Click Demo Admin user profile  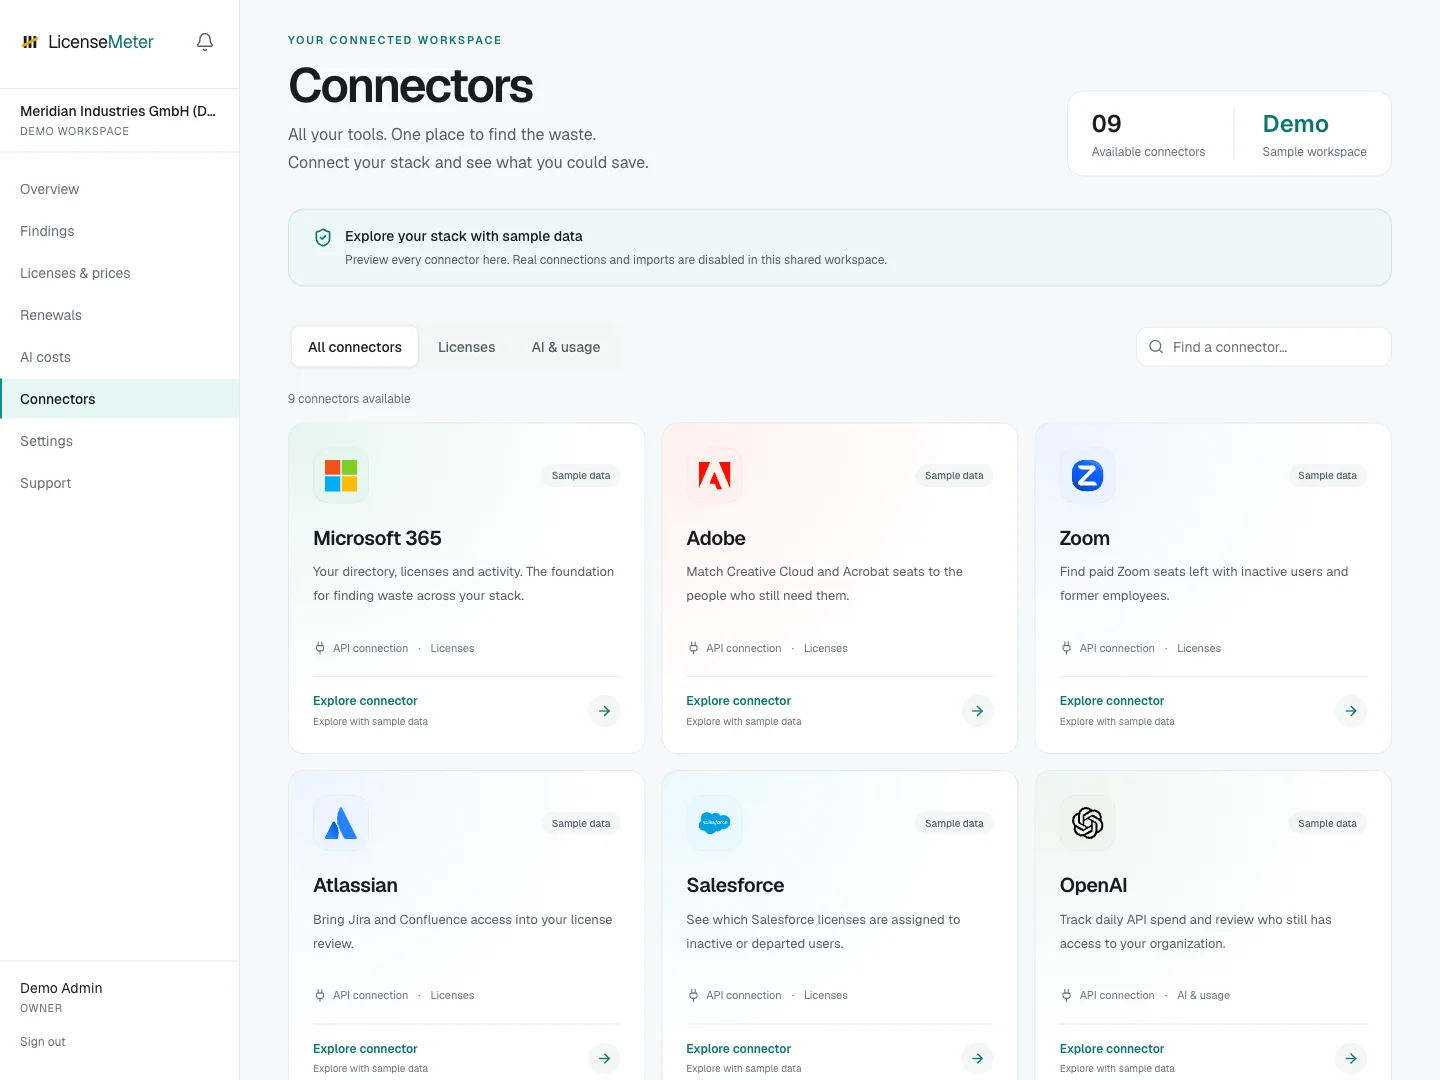tap(61, 997)
